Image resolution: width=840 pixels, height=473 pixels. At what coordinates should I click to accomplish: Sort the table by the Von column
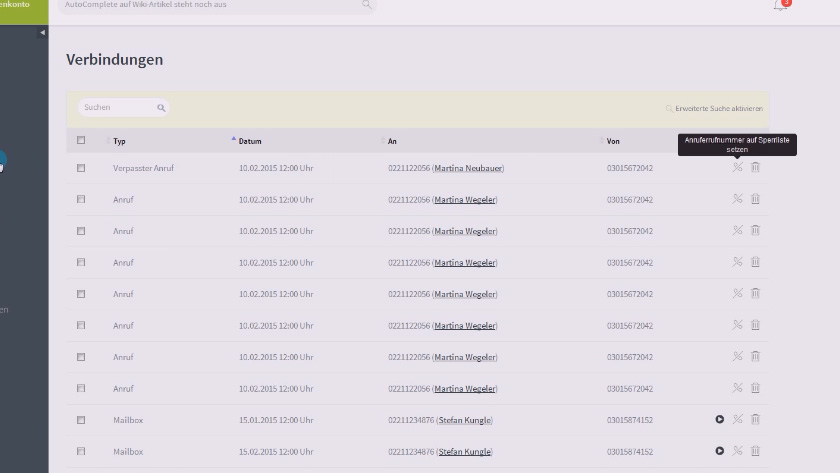click(612, 141)
